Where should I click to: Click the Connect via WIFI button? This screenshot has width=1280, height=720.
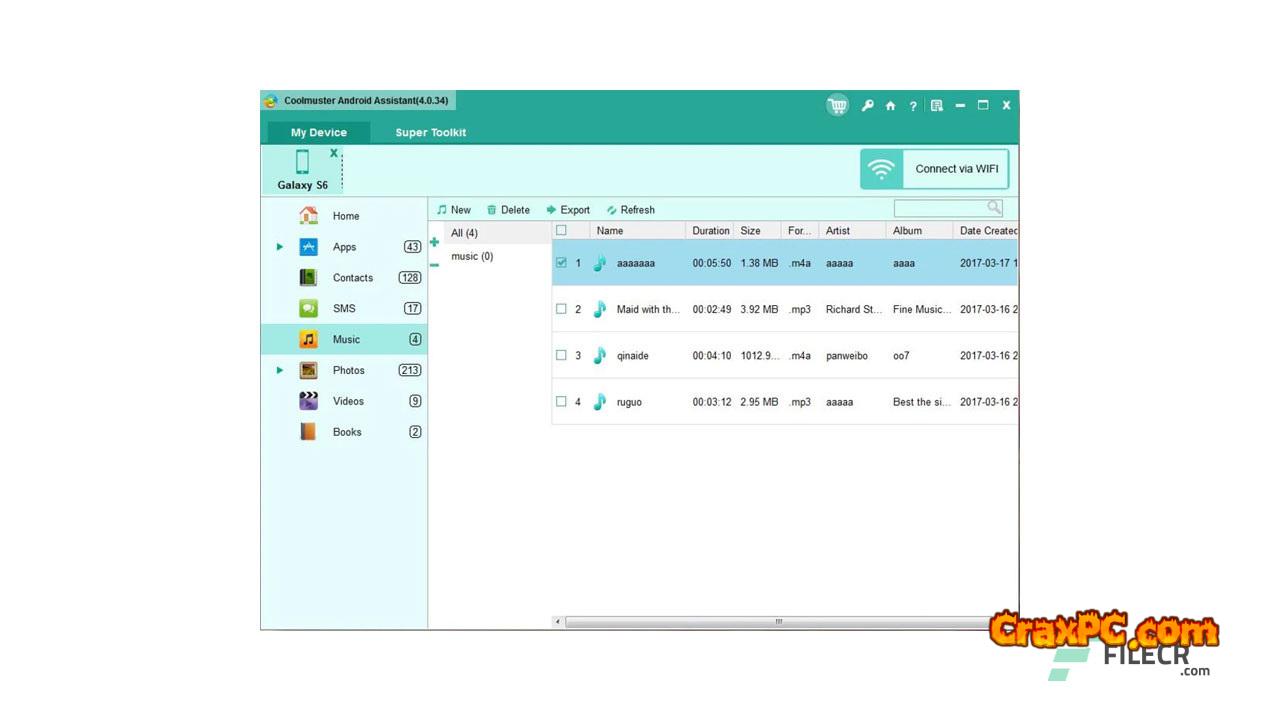934,169
